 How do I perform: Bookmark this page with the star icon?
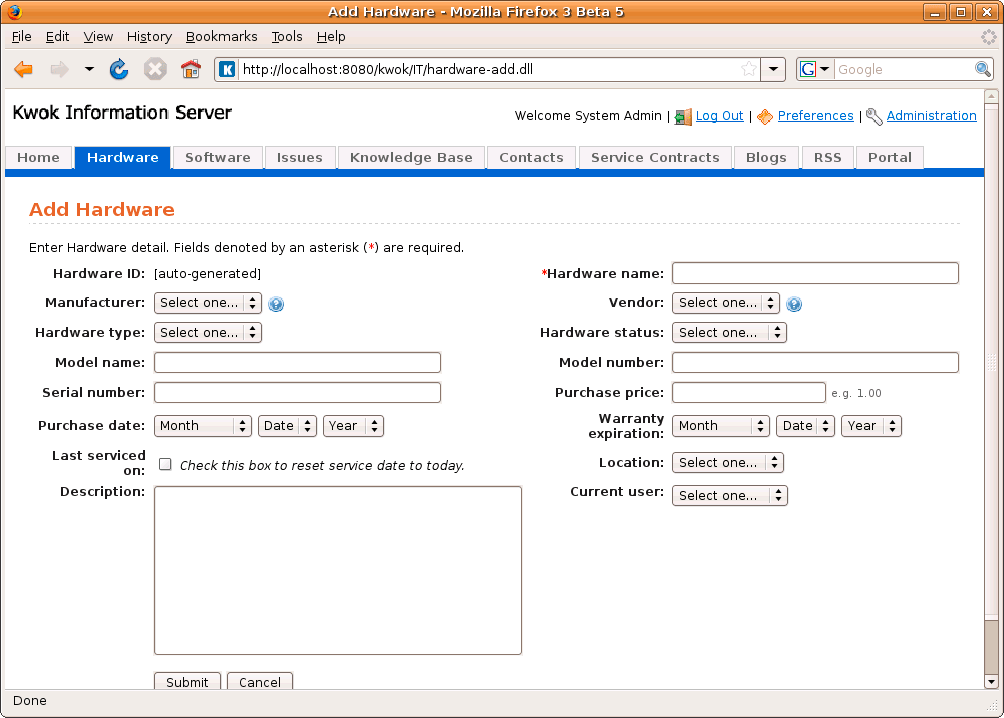point(749,69)
